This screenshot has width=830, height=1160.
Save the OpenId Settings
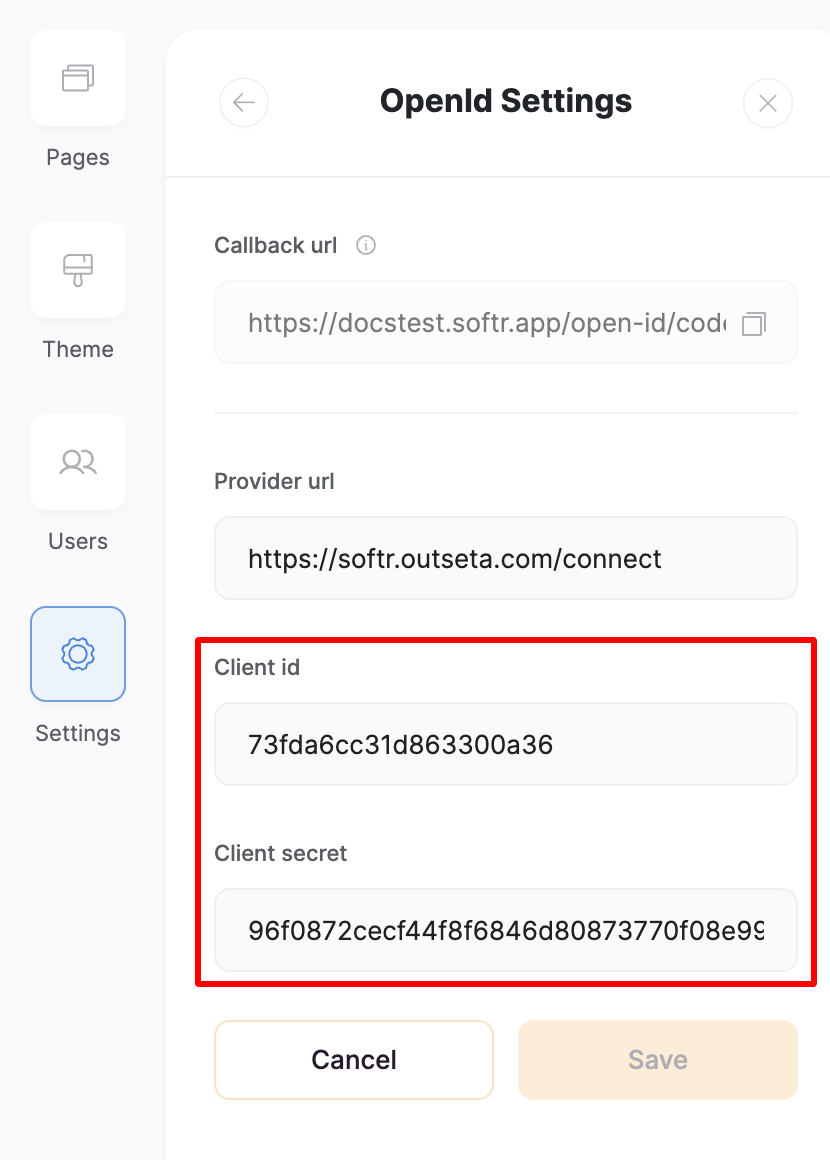coord(657,1059)
